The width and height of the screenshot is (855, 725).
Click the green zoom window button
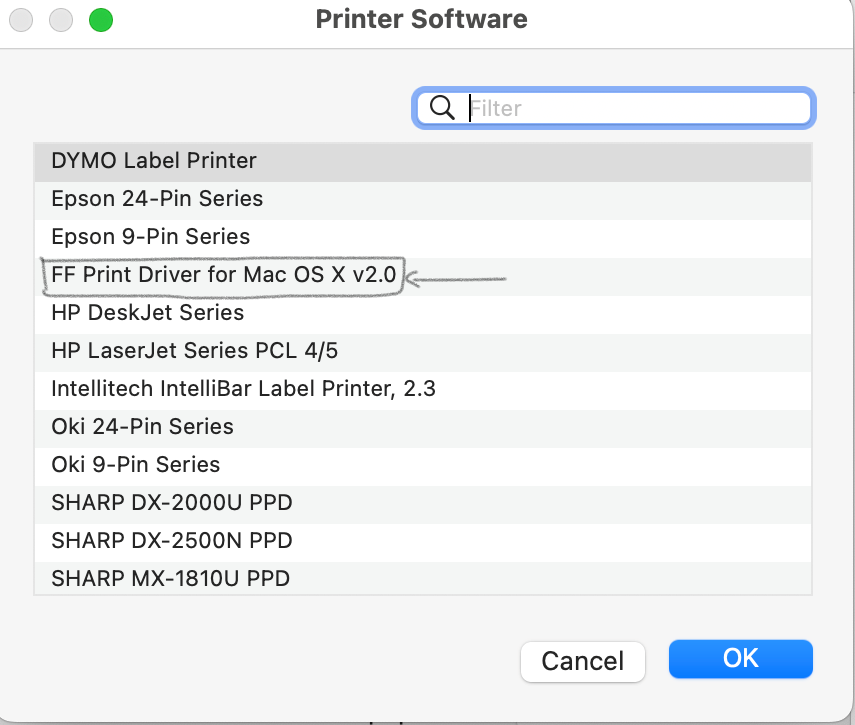100,20
